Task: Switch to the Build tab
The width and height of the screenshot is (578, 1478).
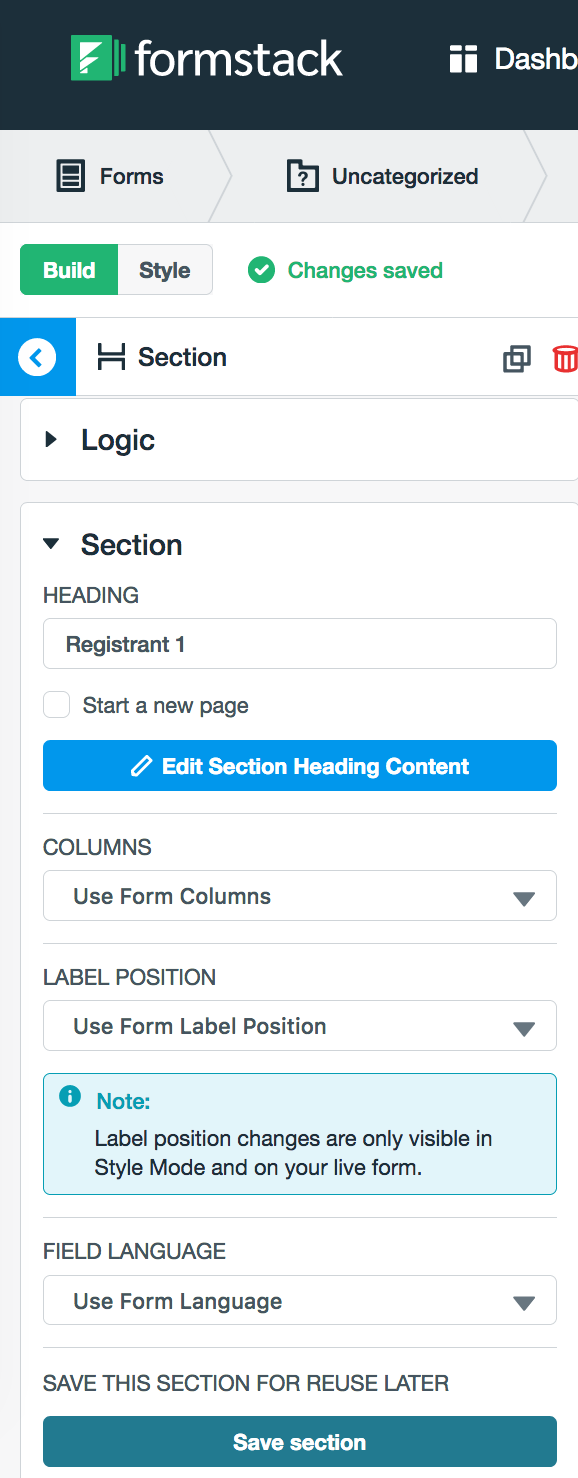Action: coord(69,270)
